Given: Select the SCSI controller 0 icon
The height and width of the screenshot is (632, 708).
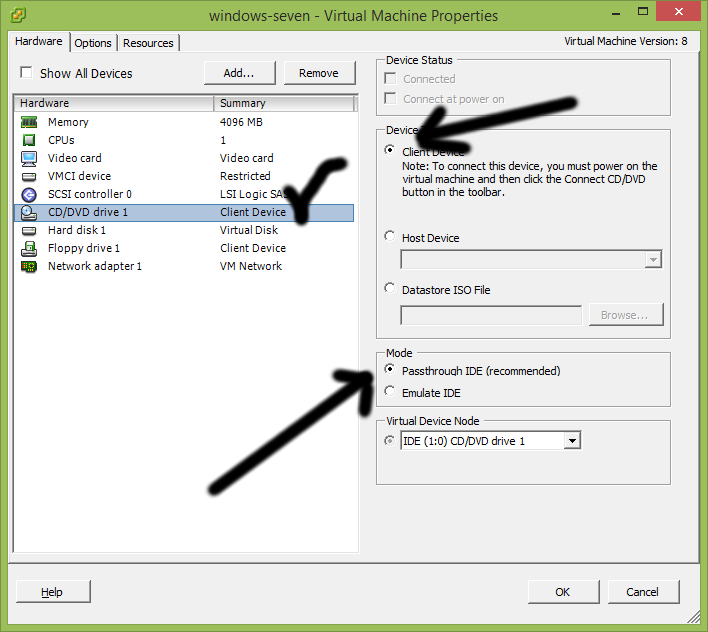Looking at the screenshot, I should [29, 195].
